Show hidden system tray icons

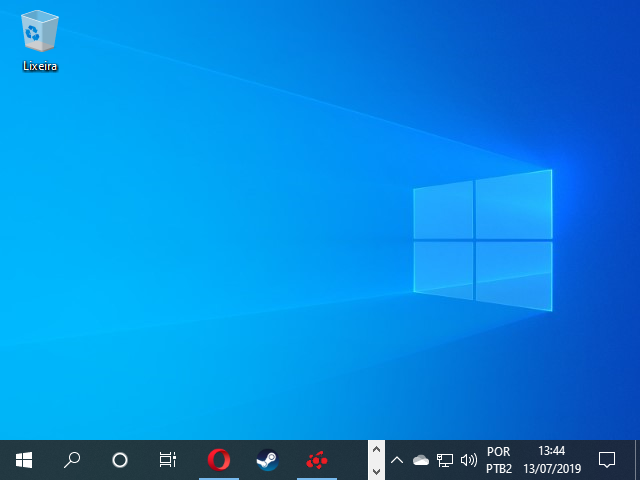(x=397, y=460)
